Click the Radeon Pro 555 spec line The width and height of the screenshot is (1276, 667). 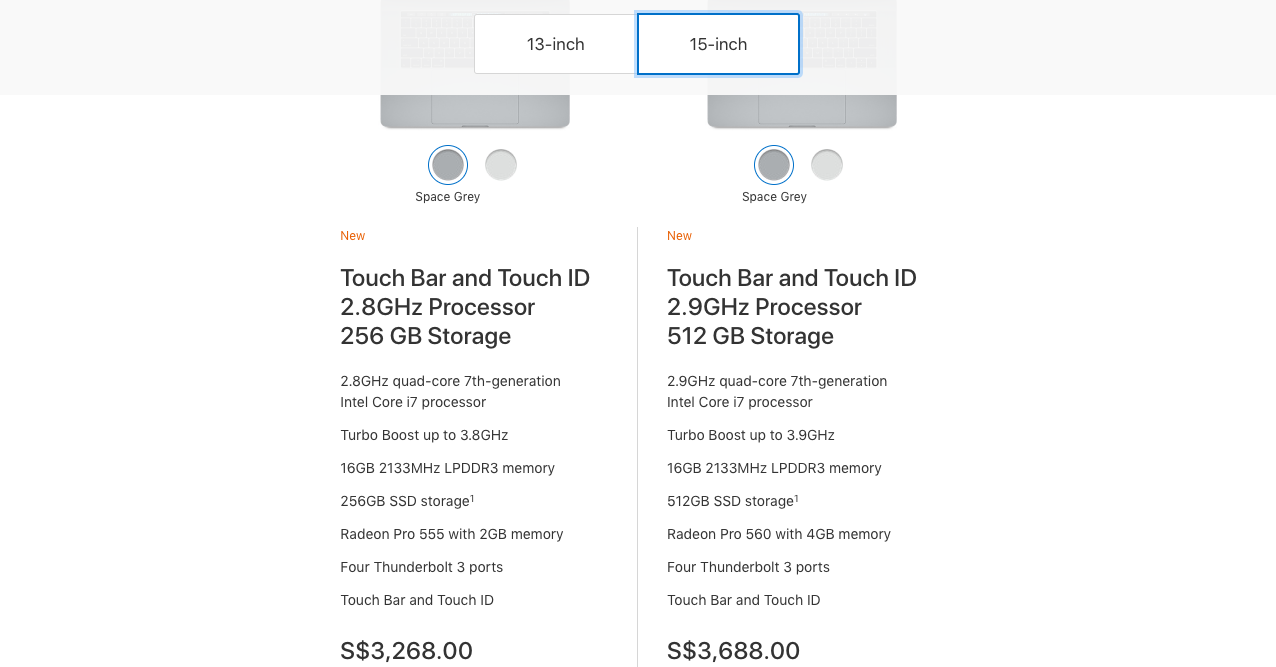coord(452,534)
